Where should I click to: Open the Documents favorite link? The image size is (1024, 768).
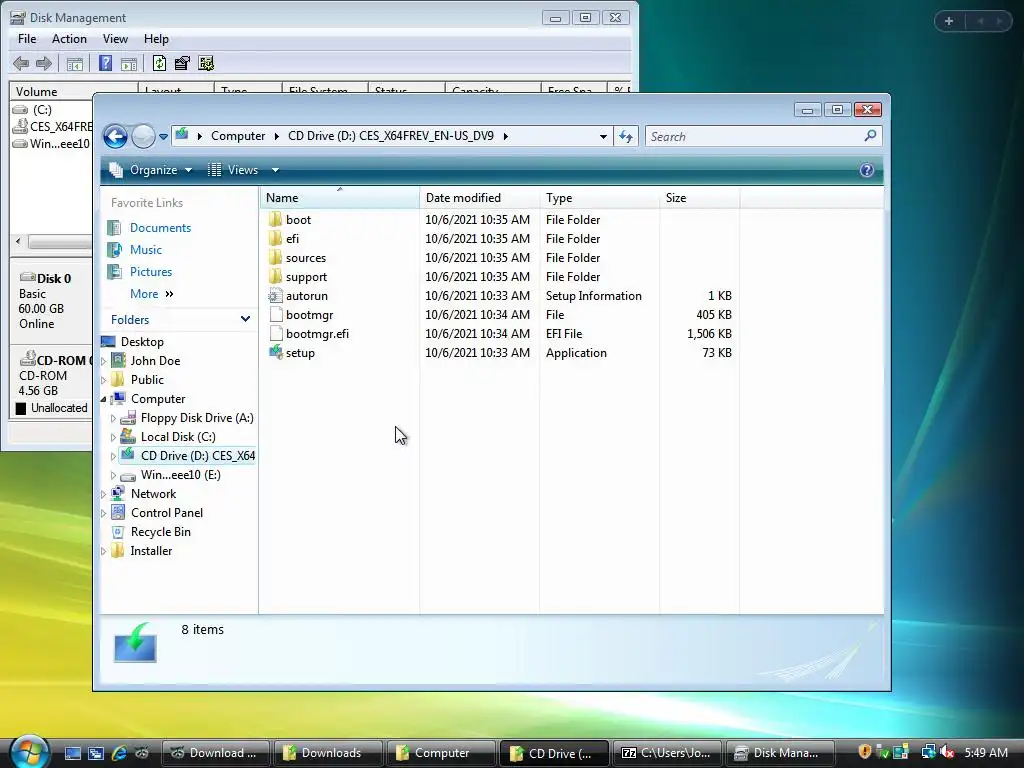(160, 227)
